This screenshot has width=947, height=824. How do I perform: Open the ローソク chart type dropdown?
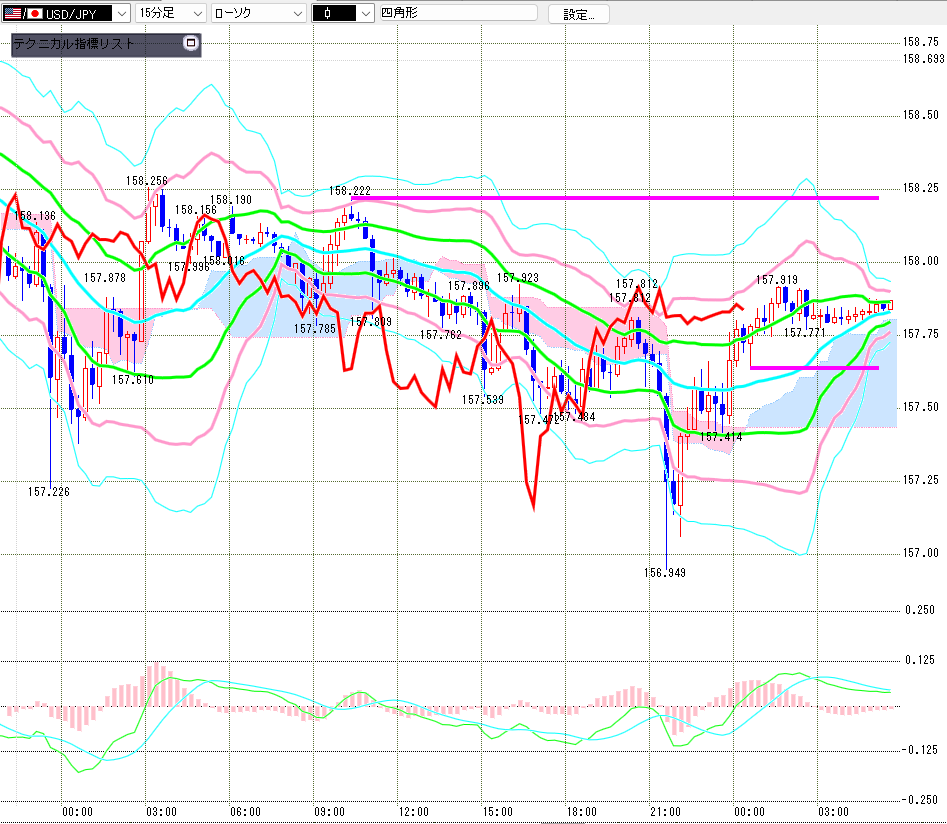point(259,13)
